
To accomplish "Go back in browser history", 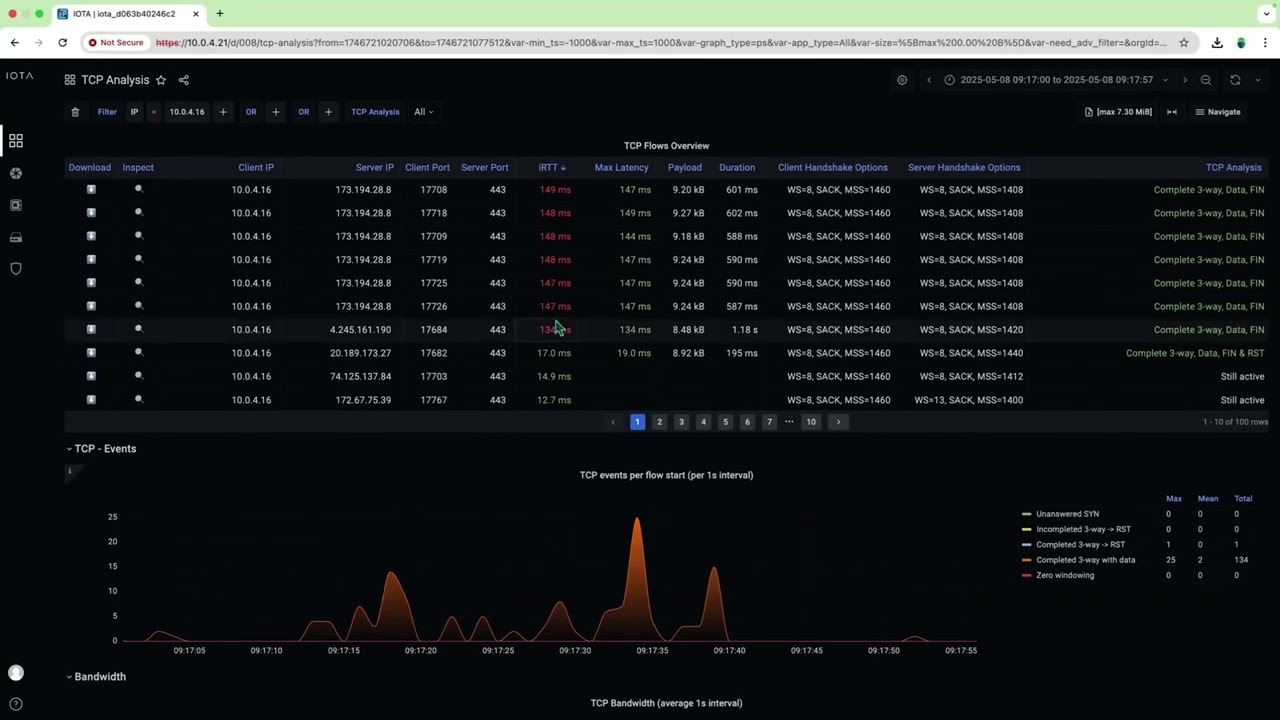I will pos(14,43).
